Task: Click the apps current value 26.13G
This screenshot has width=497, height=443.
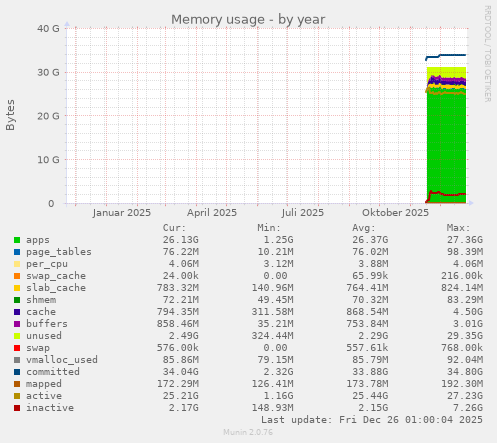Action: (181, 240)
